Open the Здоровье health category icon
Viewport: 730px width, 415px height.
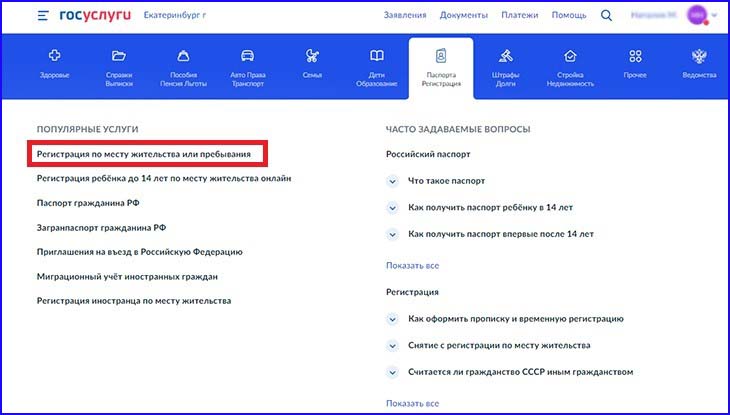55,56
